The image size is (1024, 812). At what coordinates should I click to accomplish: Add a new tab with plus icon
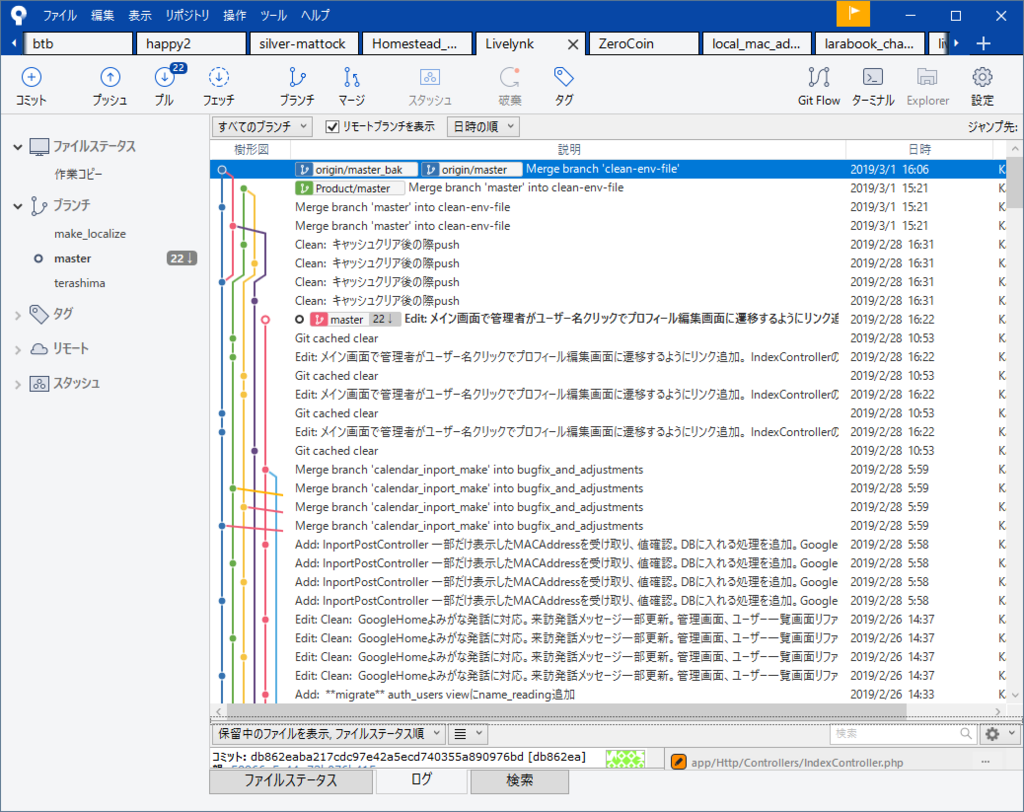[984, 44]
